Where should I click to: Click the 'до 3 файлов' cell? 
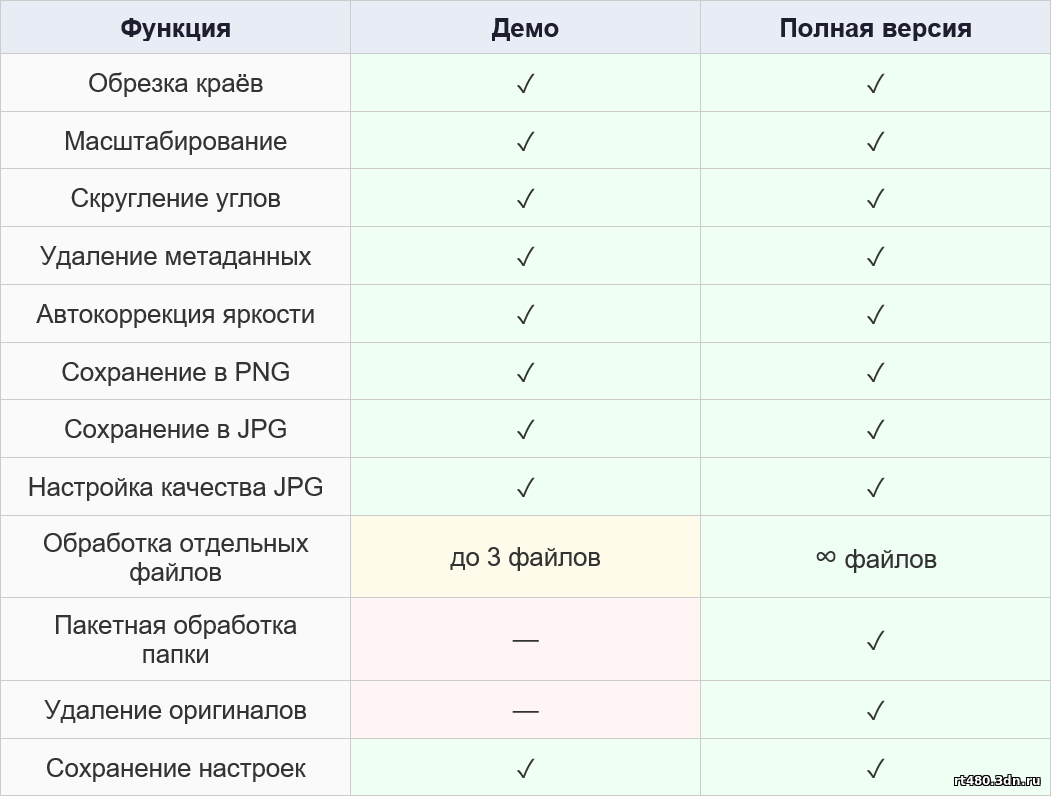pyautogui.click(x=526, y=557)
